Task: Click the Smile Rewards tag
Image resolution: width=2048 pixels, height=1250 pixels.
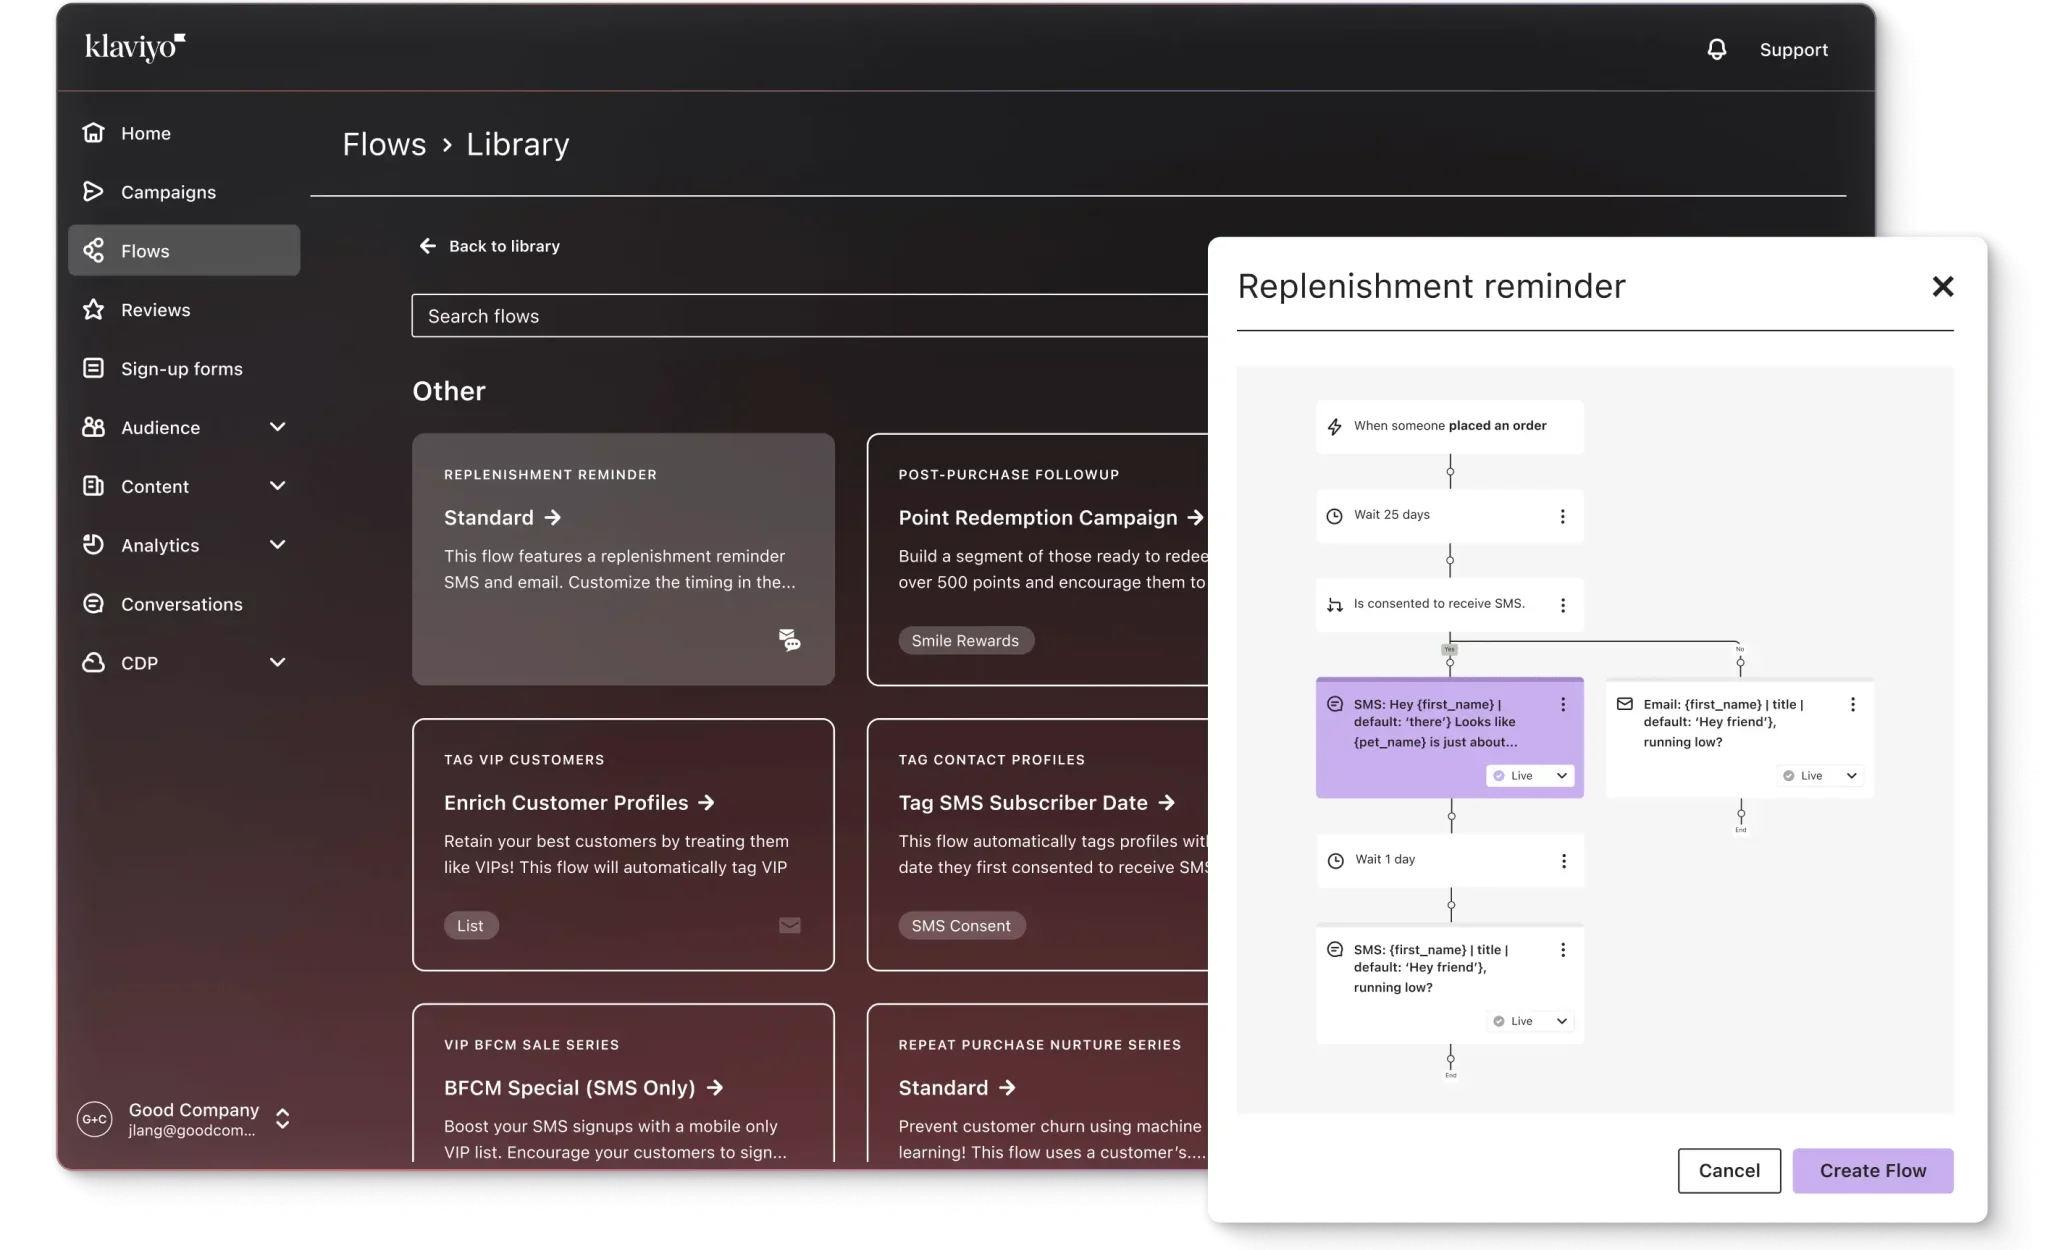Action: (x=965, y=641)
